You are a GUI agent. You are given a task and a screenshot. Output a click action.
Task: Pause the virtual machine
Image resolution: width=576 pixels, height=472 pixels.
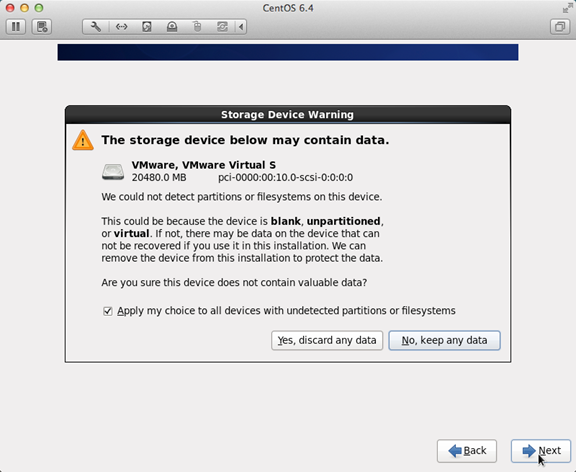pos(16,27)
